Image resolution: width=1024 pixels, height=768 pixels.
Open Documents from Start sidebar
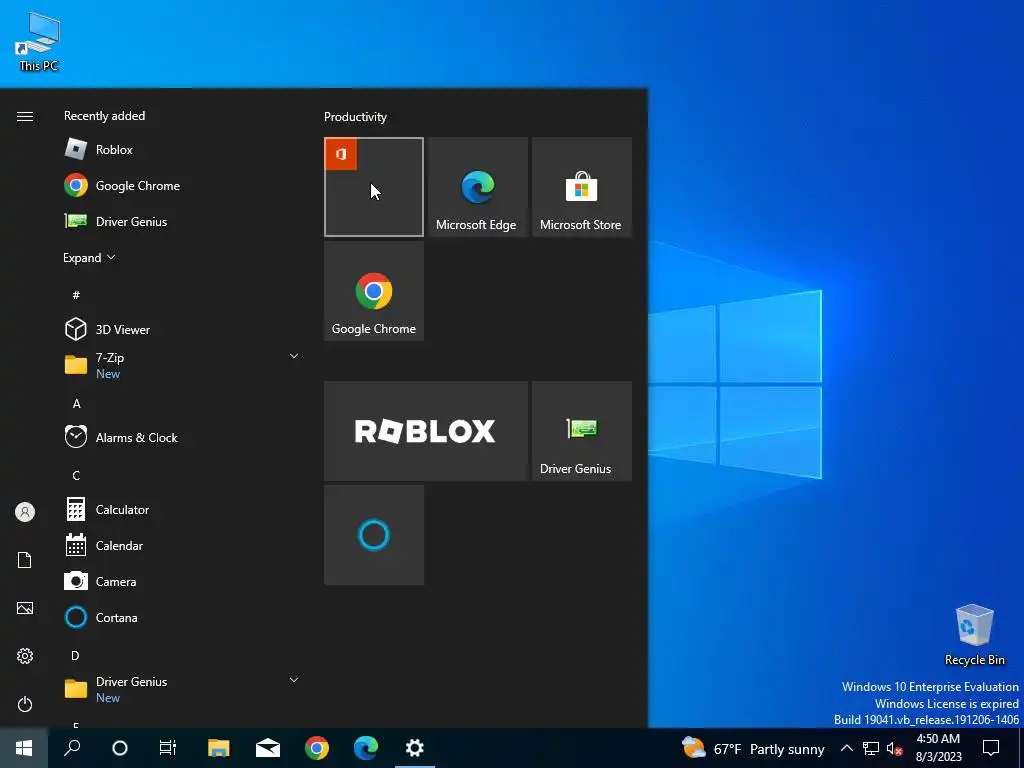click(25, 560)
